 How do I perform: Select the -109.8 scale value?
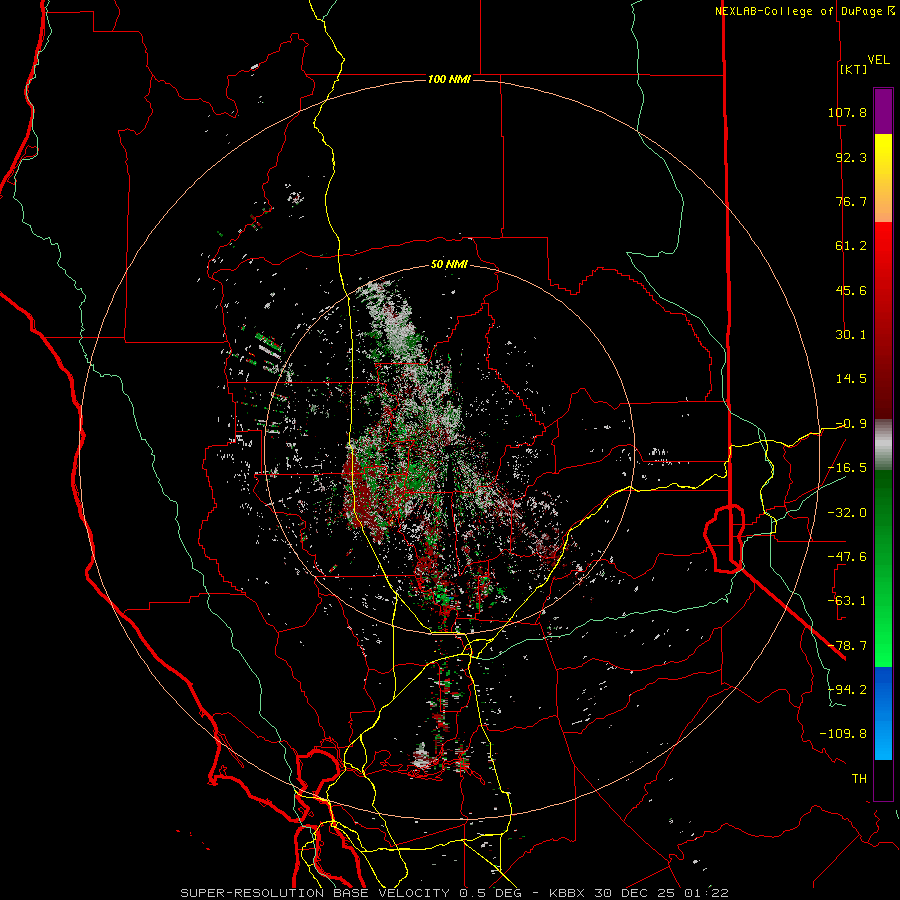(843, 734)
